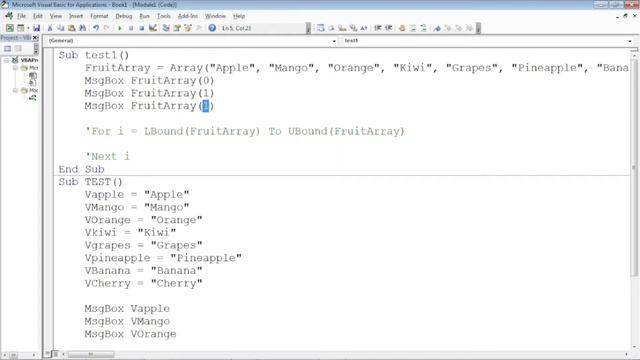This screenshot has height=360, width=640.
Task: Open the Help menu
Action: click(x=239, y=16)
